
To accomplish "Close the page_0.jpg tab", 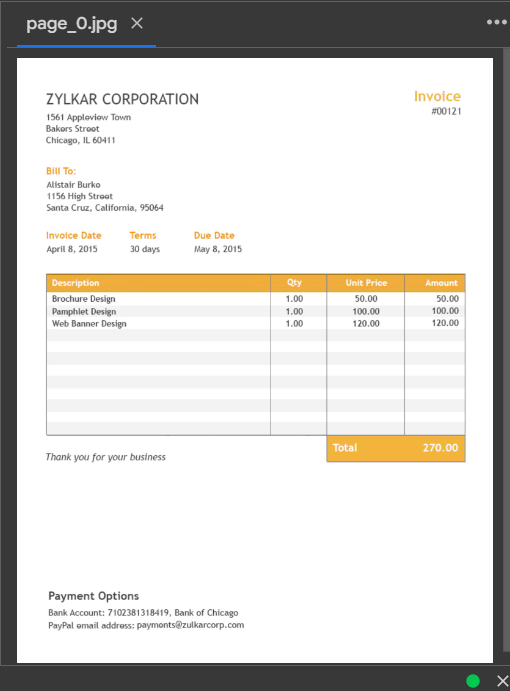I will click(x=137, y=23).
